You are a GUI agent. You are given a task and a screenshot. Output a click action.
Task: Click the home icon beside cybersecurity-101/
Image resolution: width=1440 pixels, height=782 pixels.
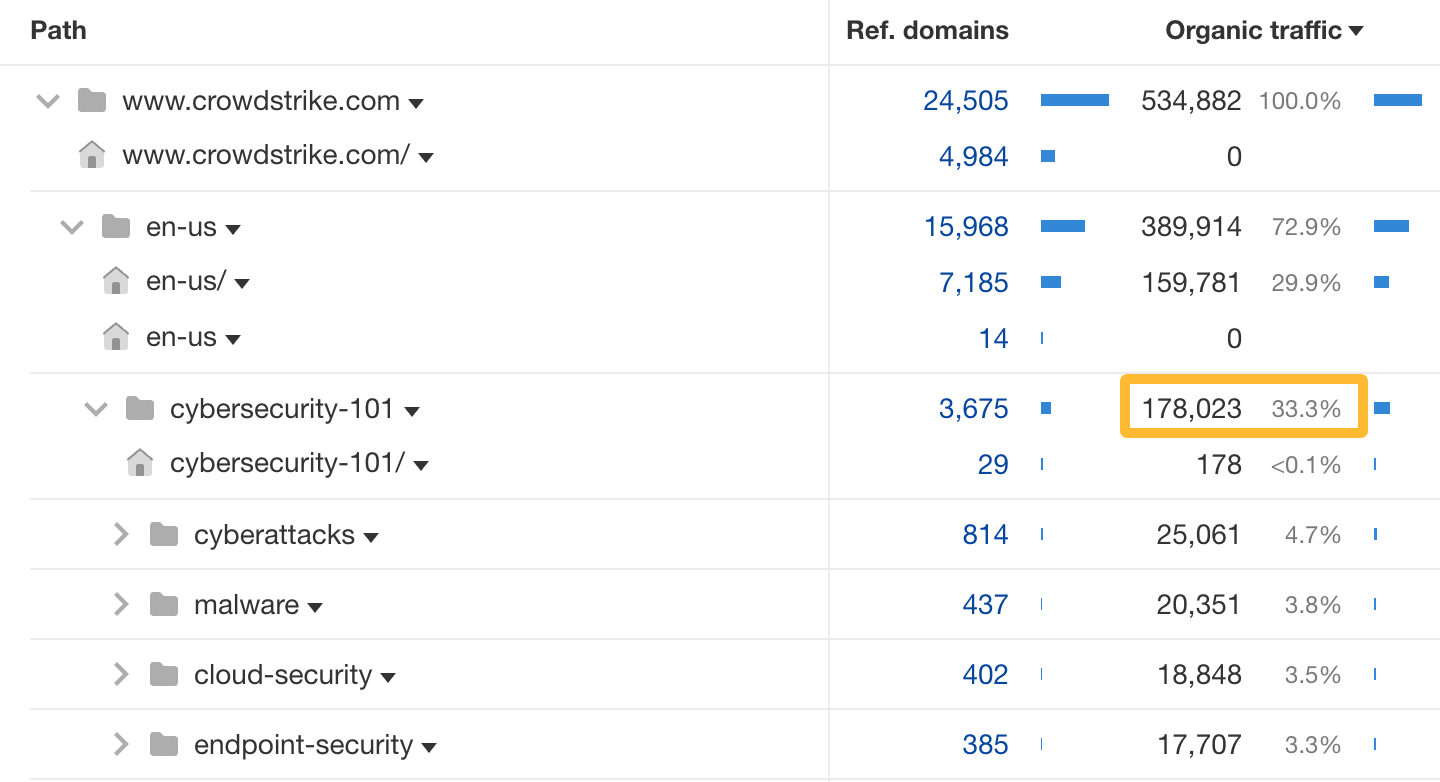click(140, 463)
